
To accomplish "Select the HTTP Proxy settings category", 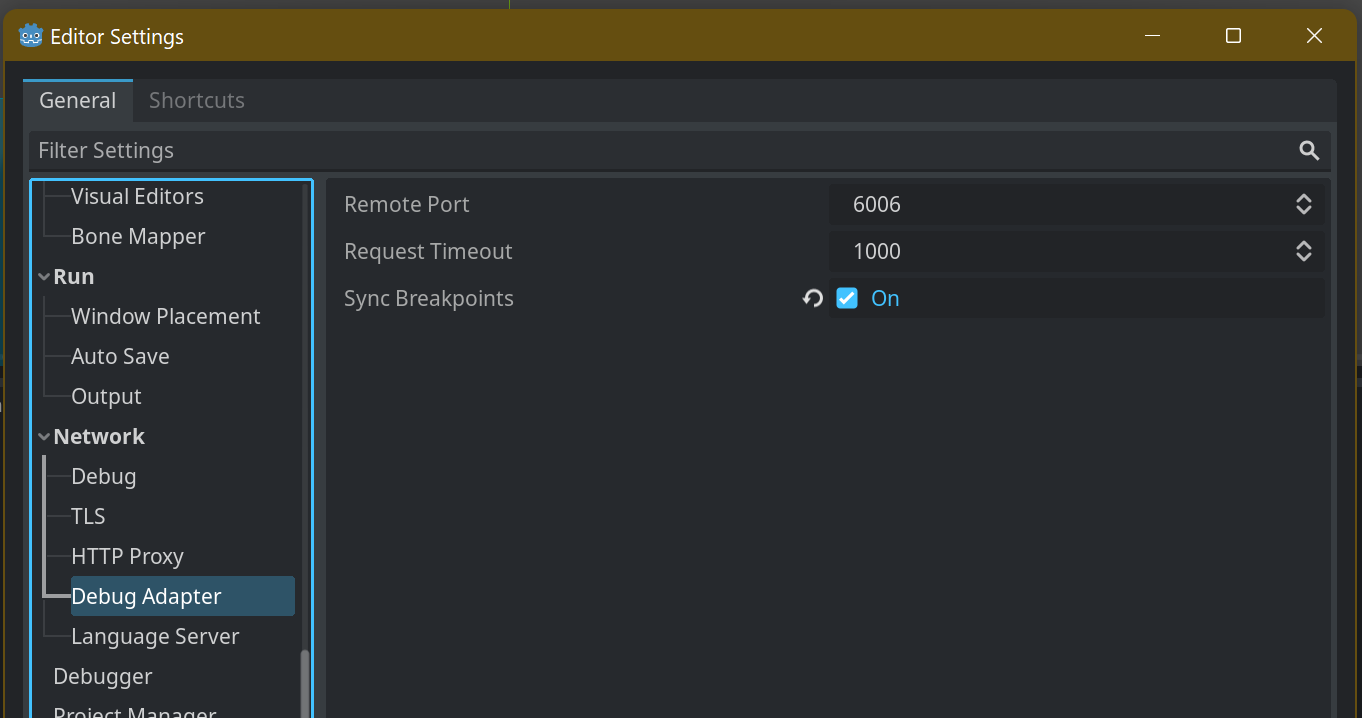I will tap(127, 556).
